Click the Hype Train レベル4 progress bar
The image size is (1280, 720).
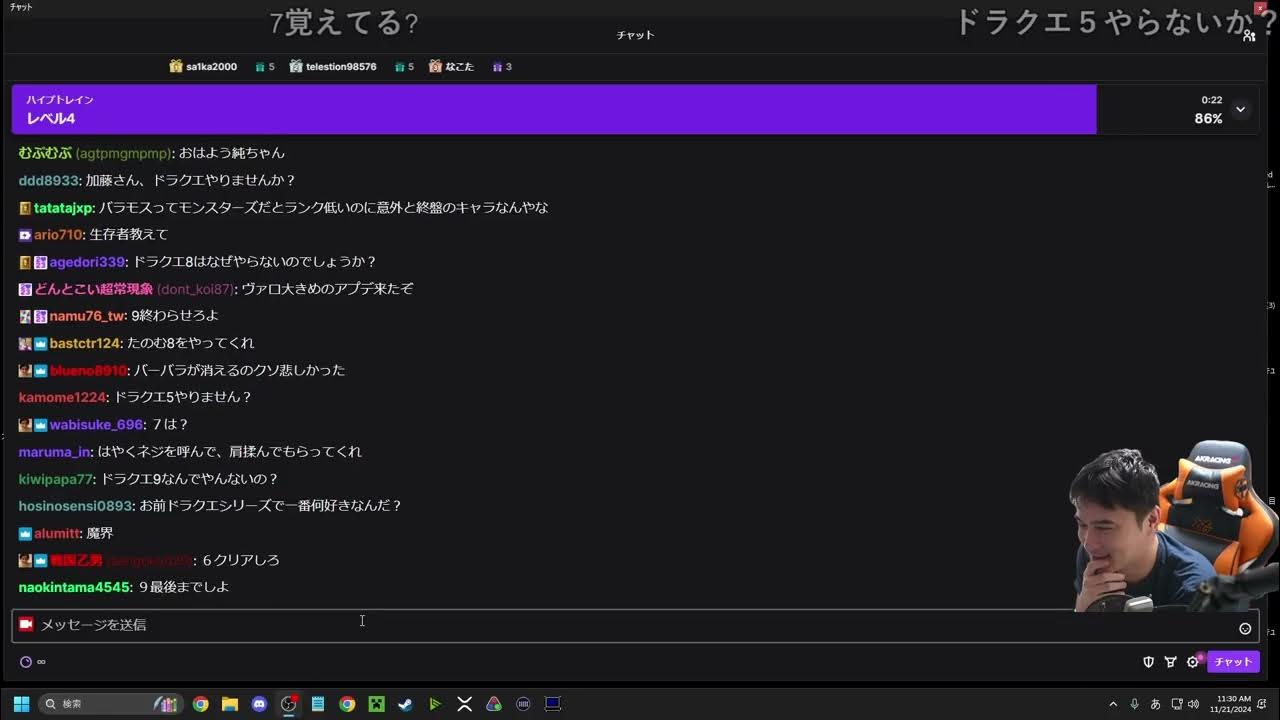[554, 109]
